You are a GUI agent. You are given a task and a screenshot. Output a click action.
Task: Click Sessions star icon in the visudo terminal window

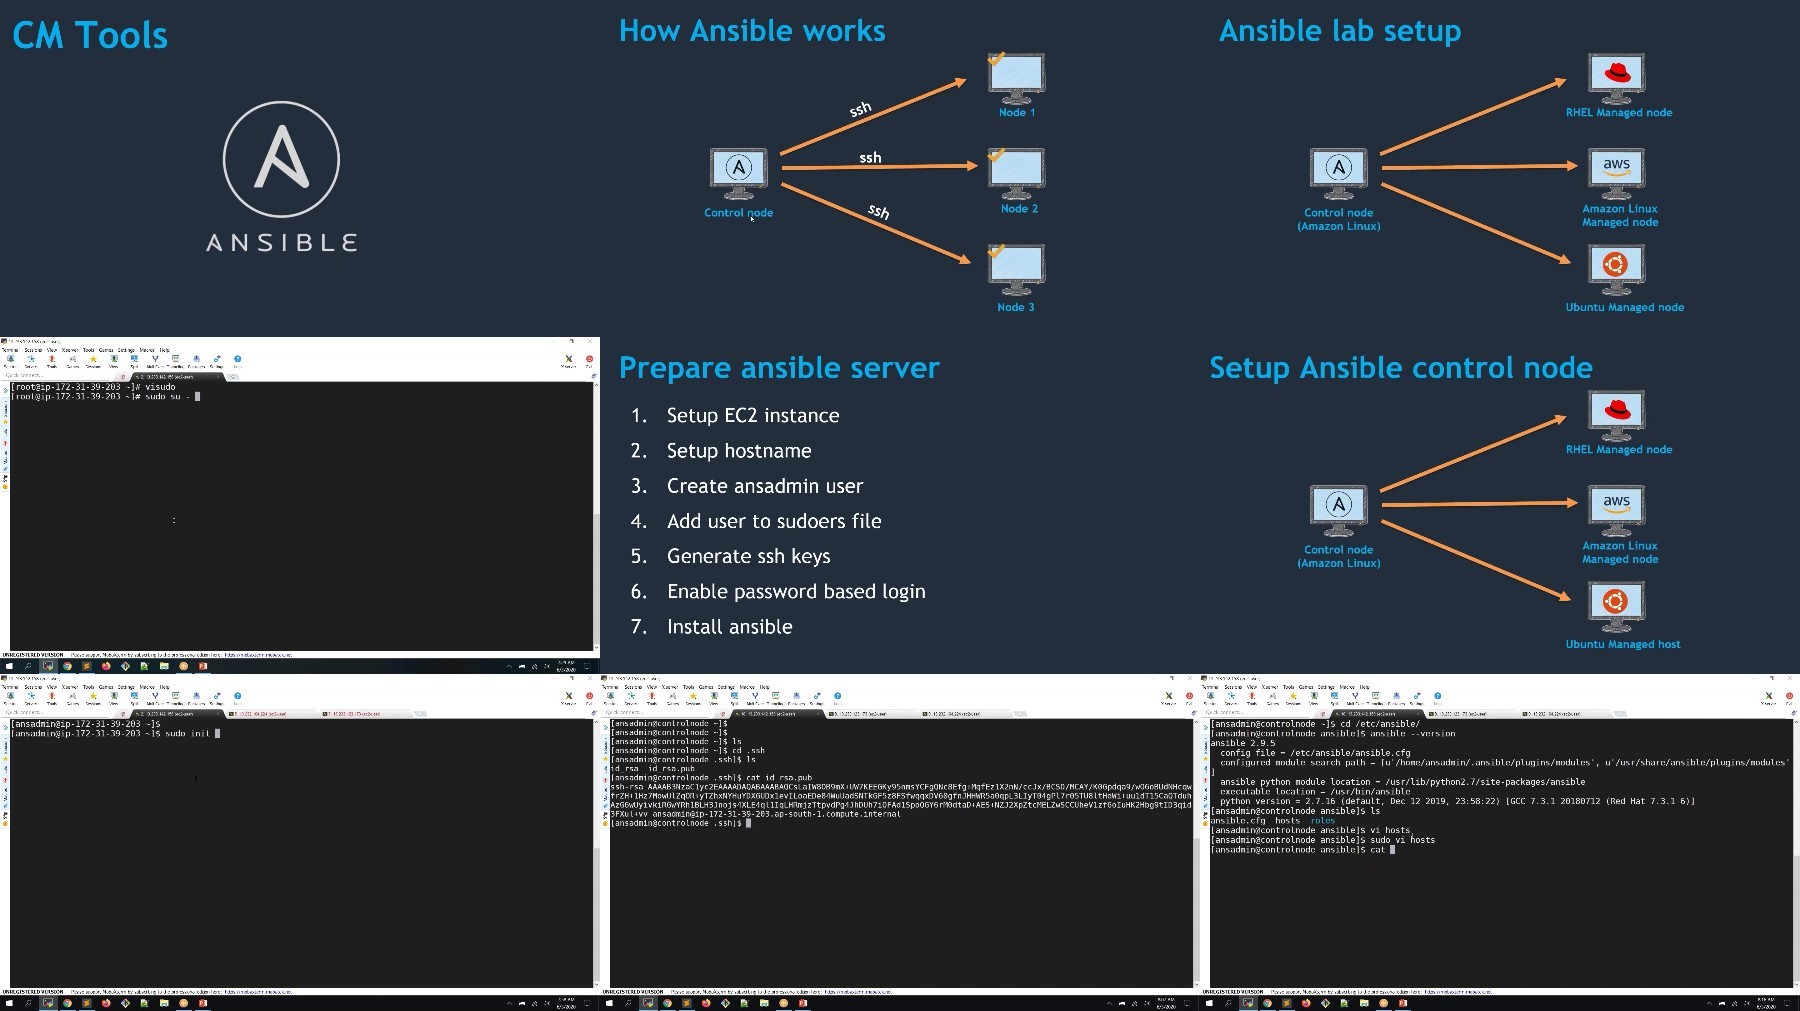(x=93, y=360)
